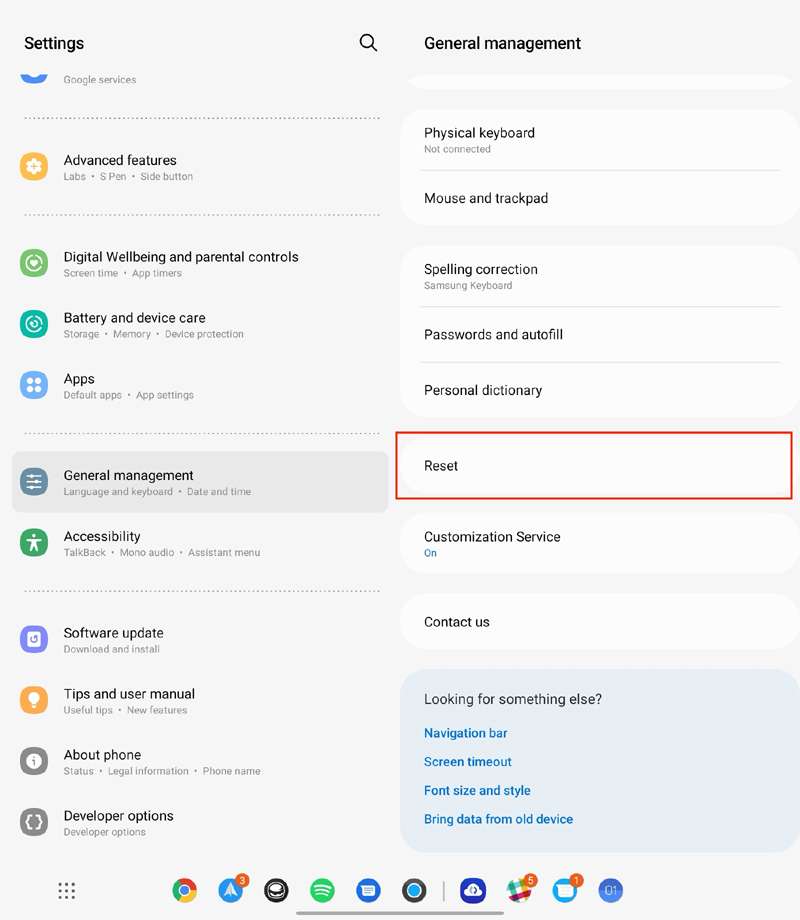Launch Spotify from the taskbar
The image size is (800, 920).
click(x=322, y=890)
